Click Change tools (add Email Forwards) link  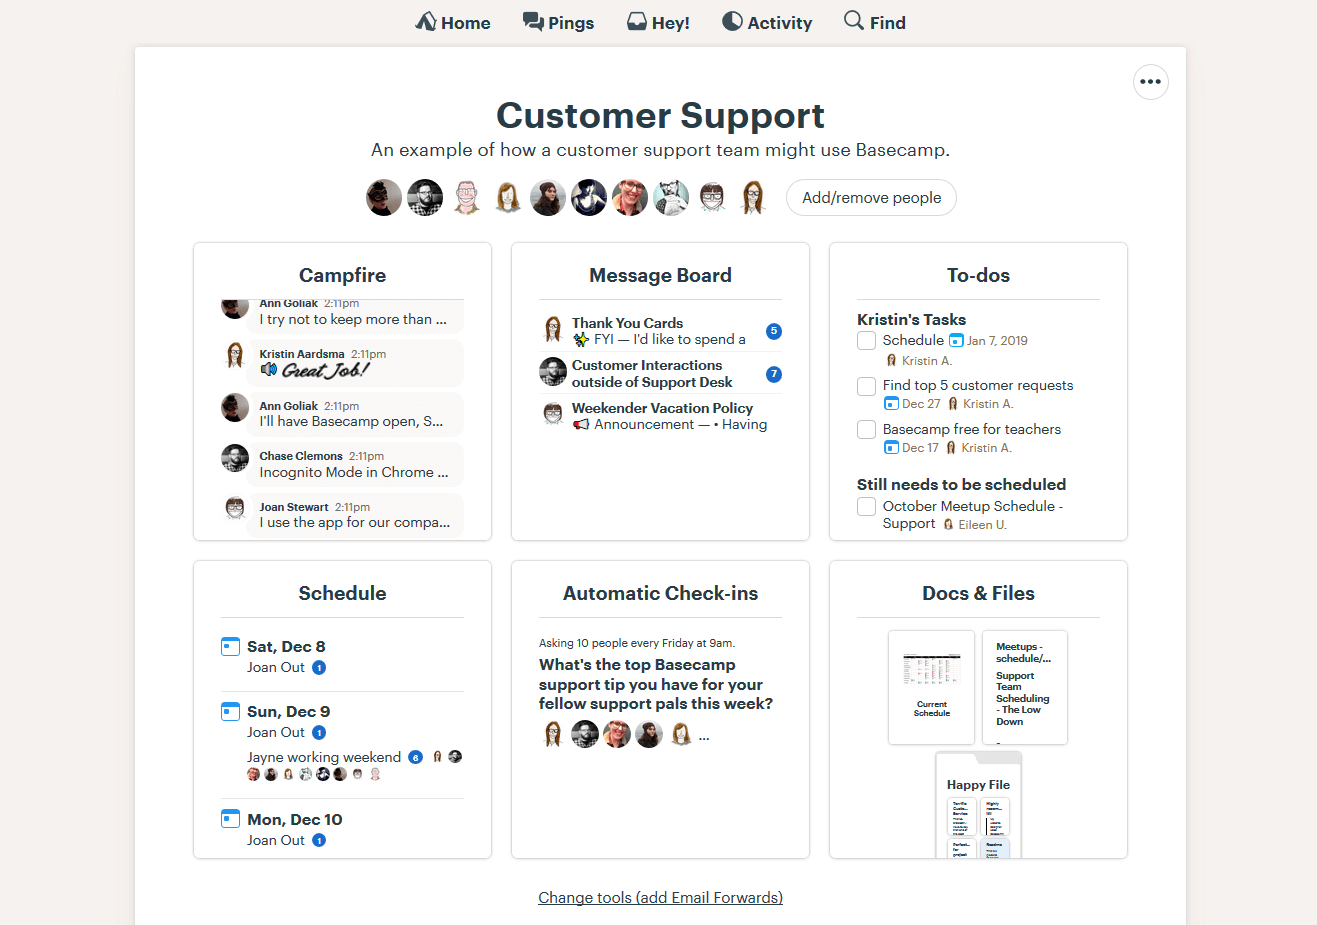click(x=660, y=898)
